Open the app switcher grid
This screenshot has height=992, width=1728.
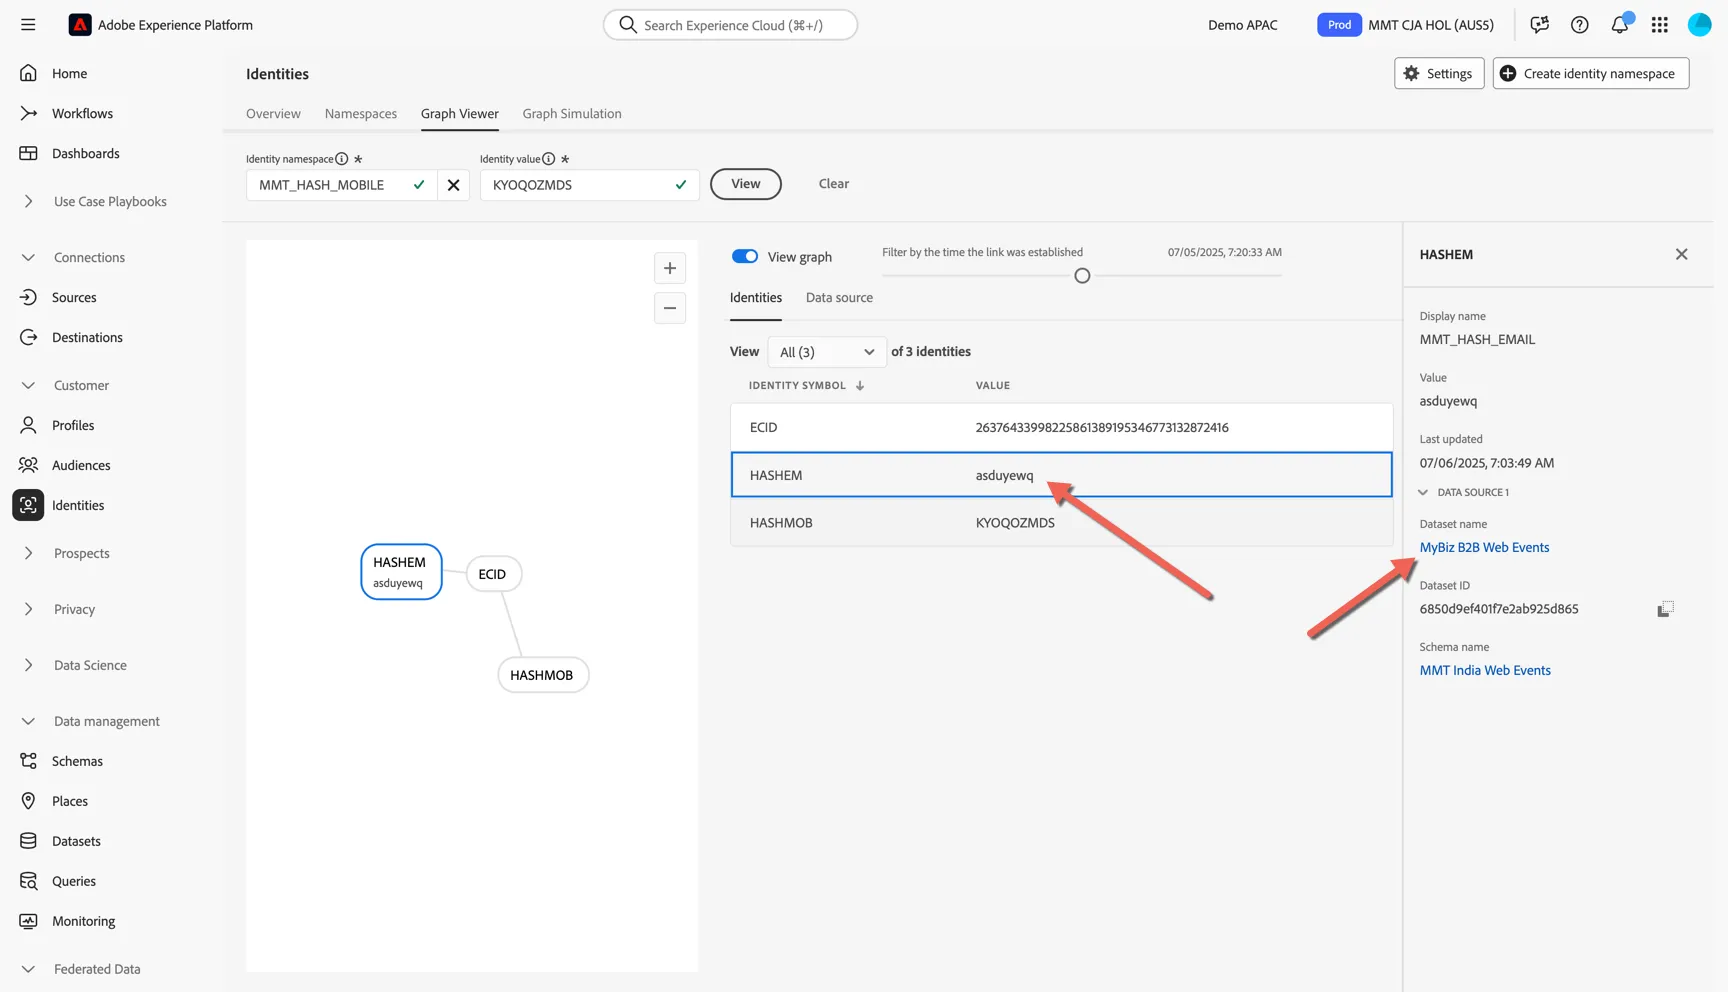[1660, 25]
